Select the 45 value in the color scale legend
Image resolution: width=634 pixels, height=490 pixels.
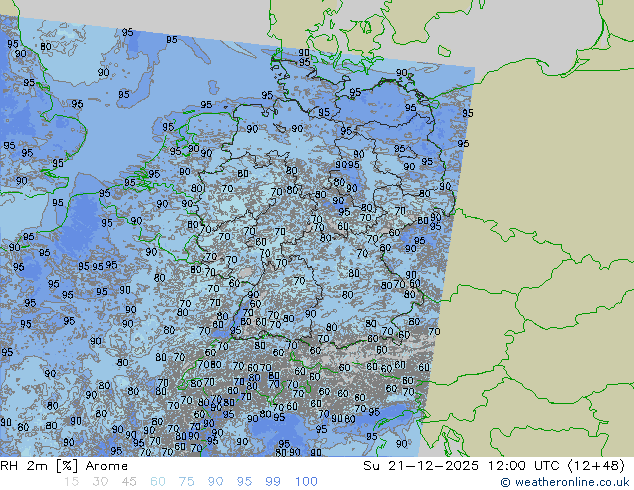tap(129, 482)
